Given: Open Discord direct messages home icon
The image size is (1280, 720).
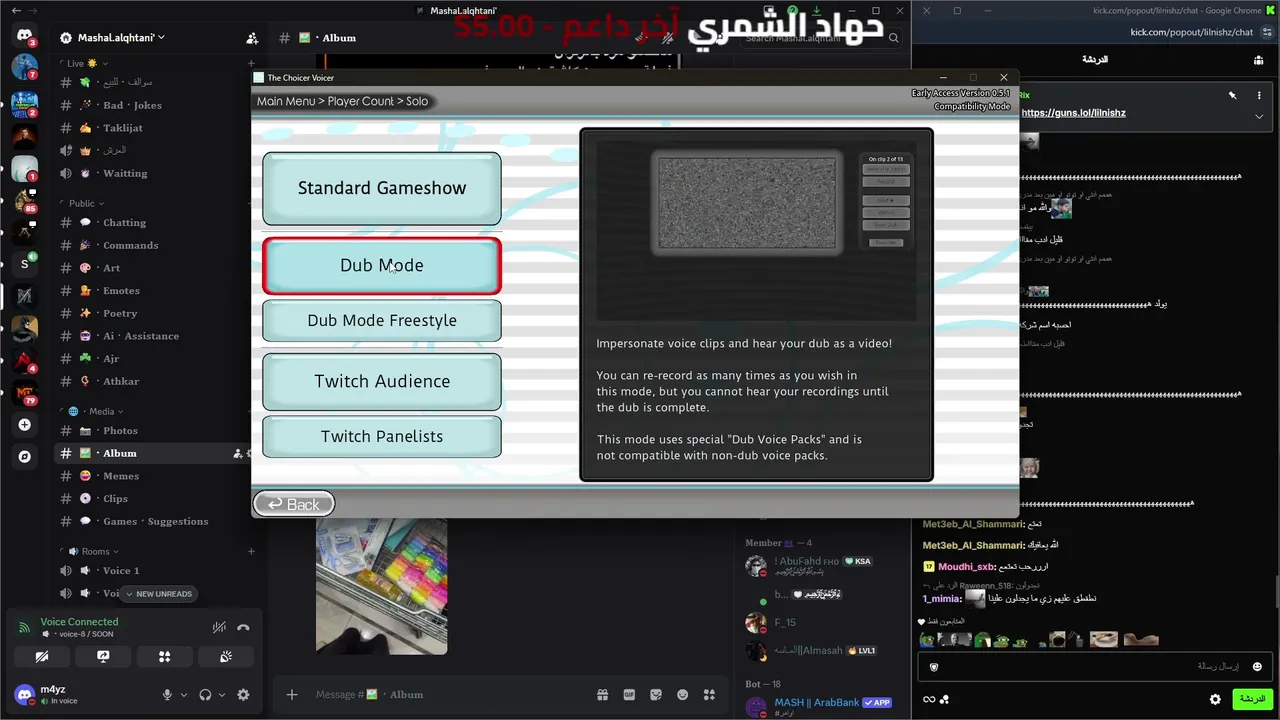Looking at the screenshot, I should click(x=24, y=36).
